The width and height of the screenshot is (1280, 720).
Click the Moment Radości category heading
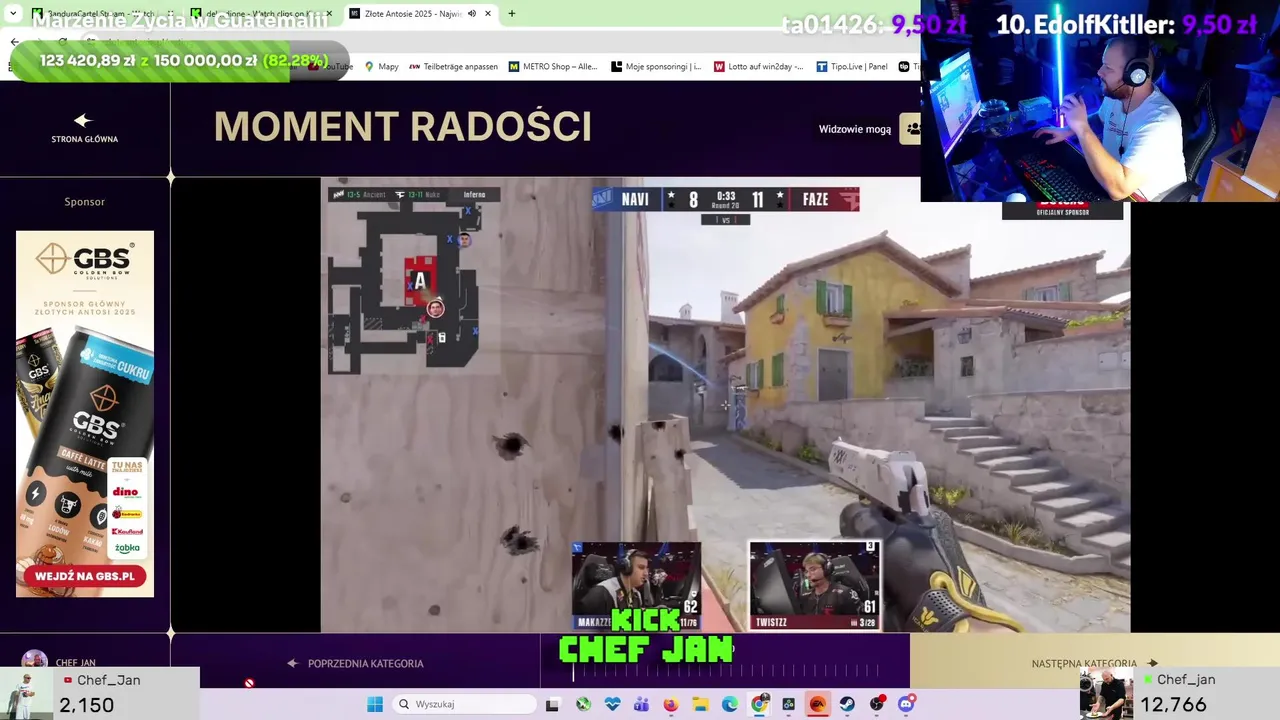pyautogui.click(x=403, y=127)
